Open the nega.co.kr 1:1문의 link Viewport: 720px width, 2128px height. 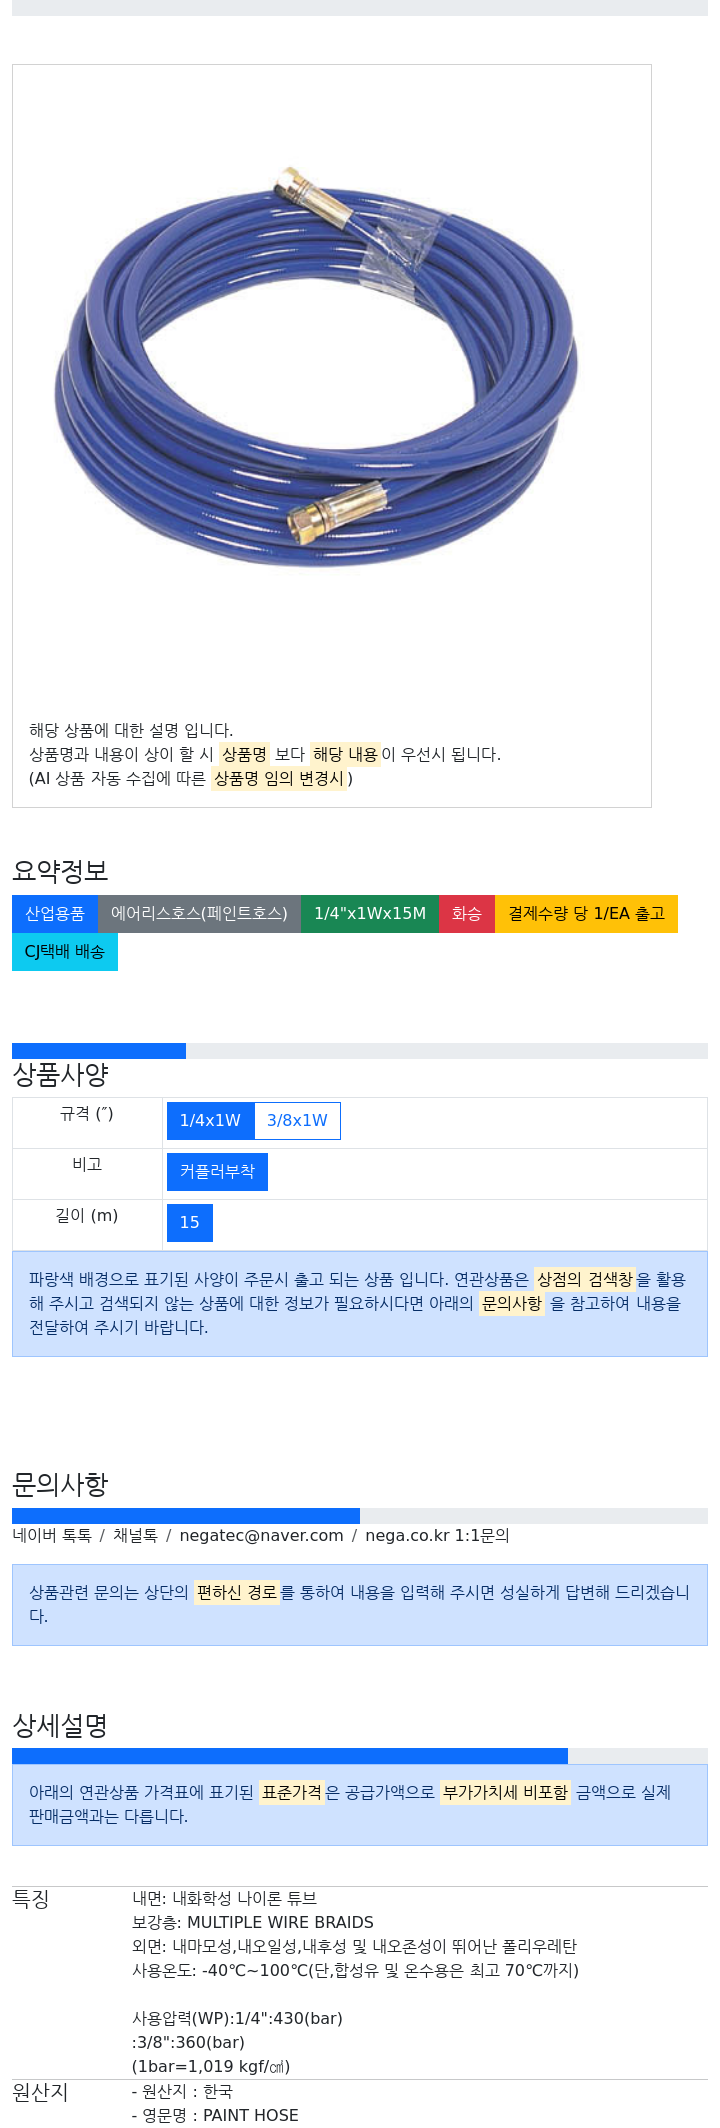[437, 1536]
